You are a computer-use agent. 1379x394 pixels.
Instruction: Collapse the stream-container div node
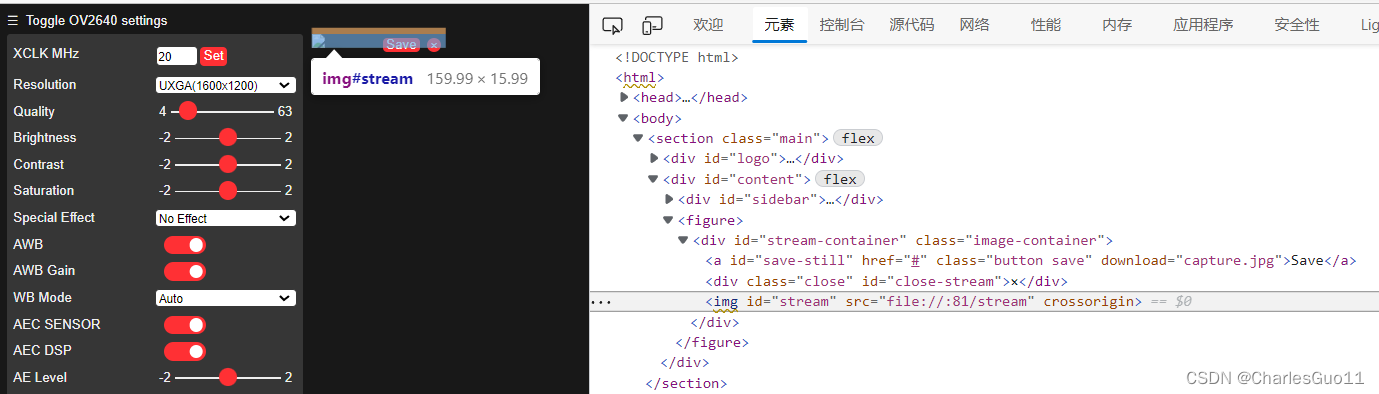684,240
